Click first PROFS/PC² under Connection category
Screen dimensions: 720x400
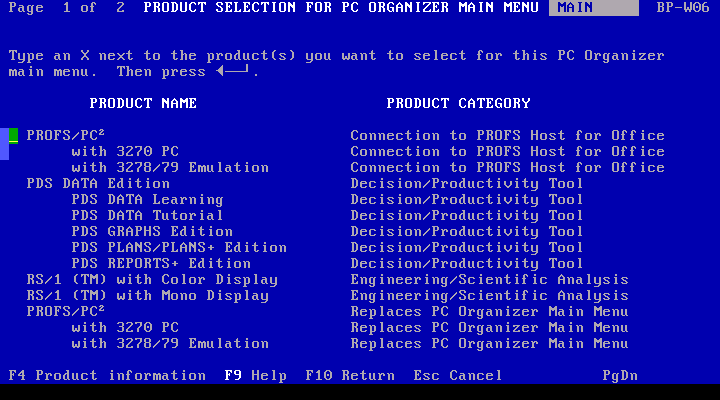(65, 135)
